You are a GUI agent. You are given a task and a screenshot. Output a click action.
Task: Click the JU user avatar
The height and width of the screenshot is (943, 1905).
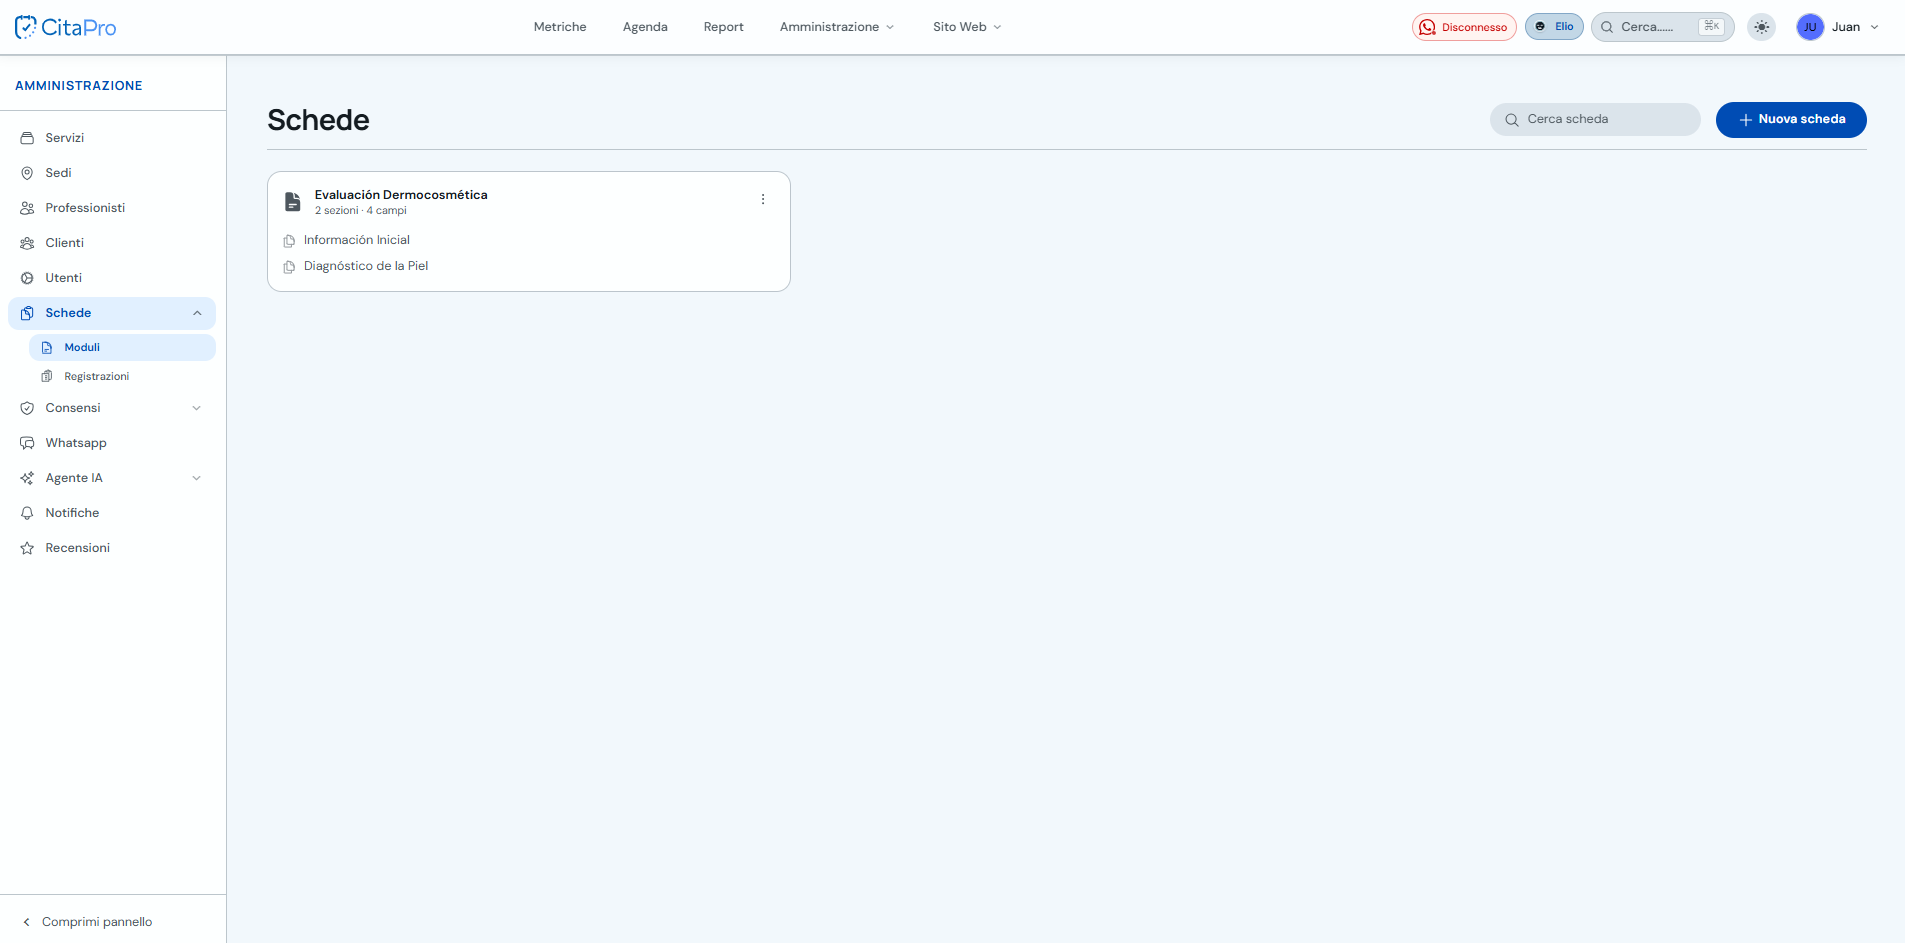[x=1810, y=27]
